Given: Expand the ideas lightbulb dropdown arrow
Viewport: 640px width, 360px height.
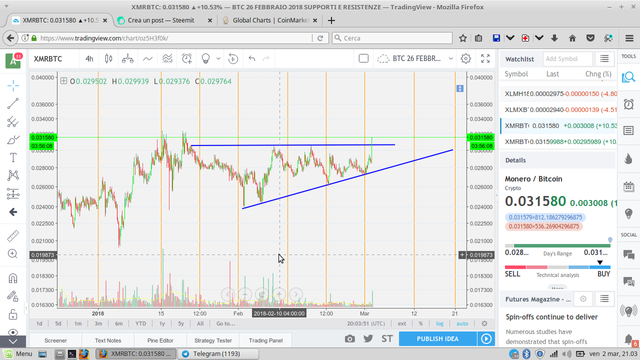Looking at the screenshot, I should click(x=218, y=59).
